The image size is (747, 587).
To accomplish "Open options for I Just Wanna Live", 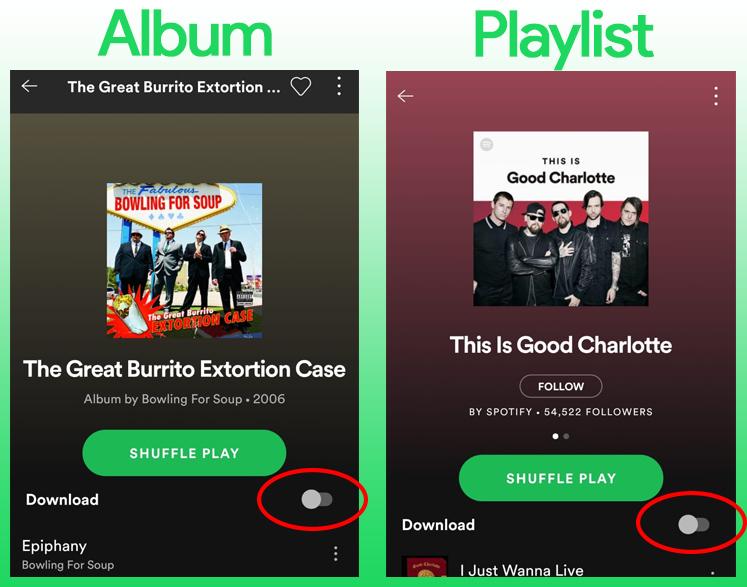I will [712, 573].
